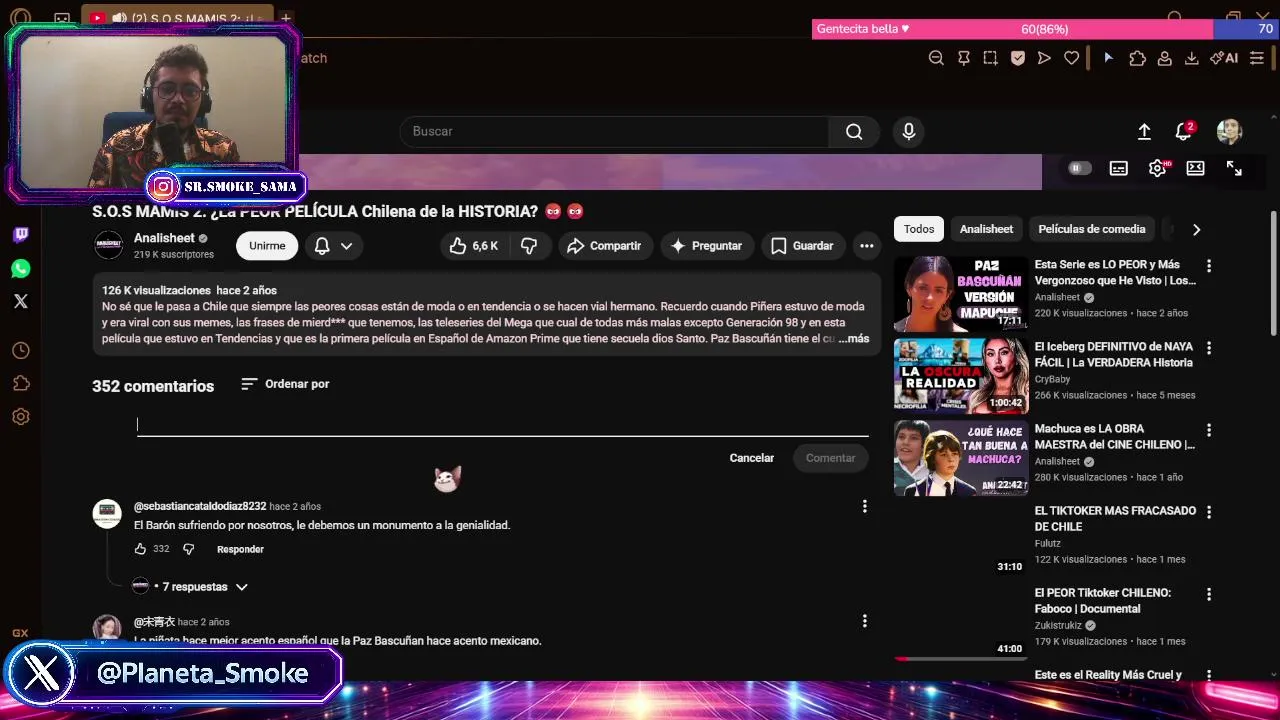The image size is (1280, 720).
Task: Open the three-dots more actions under the video
Action: coord(867,246)
